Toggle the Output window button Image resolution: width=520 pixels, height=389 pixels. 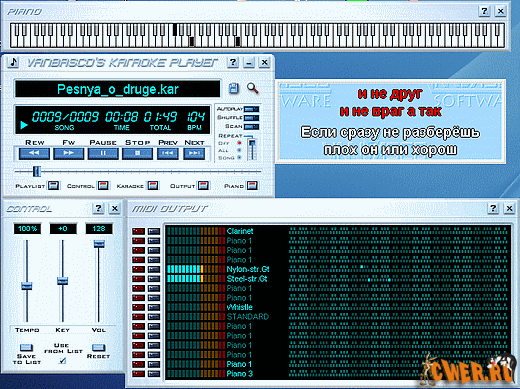[203, 185]
